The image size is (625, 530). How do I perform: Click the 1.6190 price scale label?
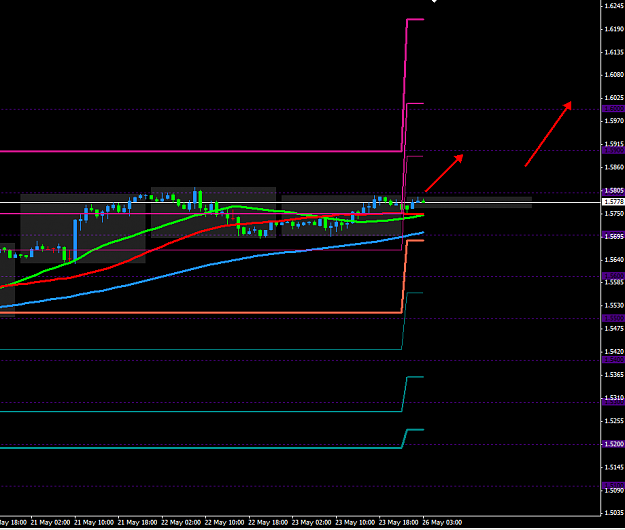614,29
